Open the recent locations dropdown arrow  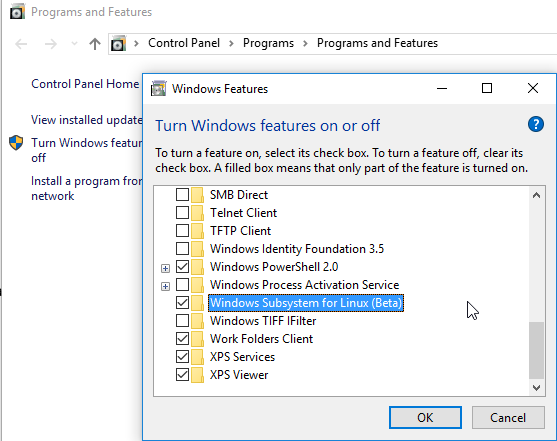[74, 44]
